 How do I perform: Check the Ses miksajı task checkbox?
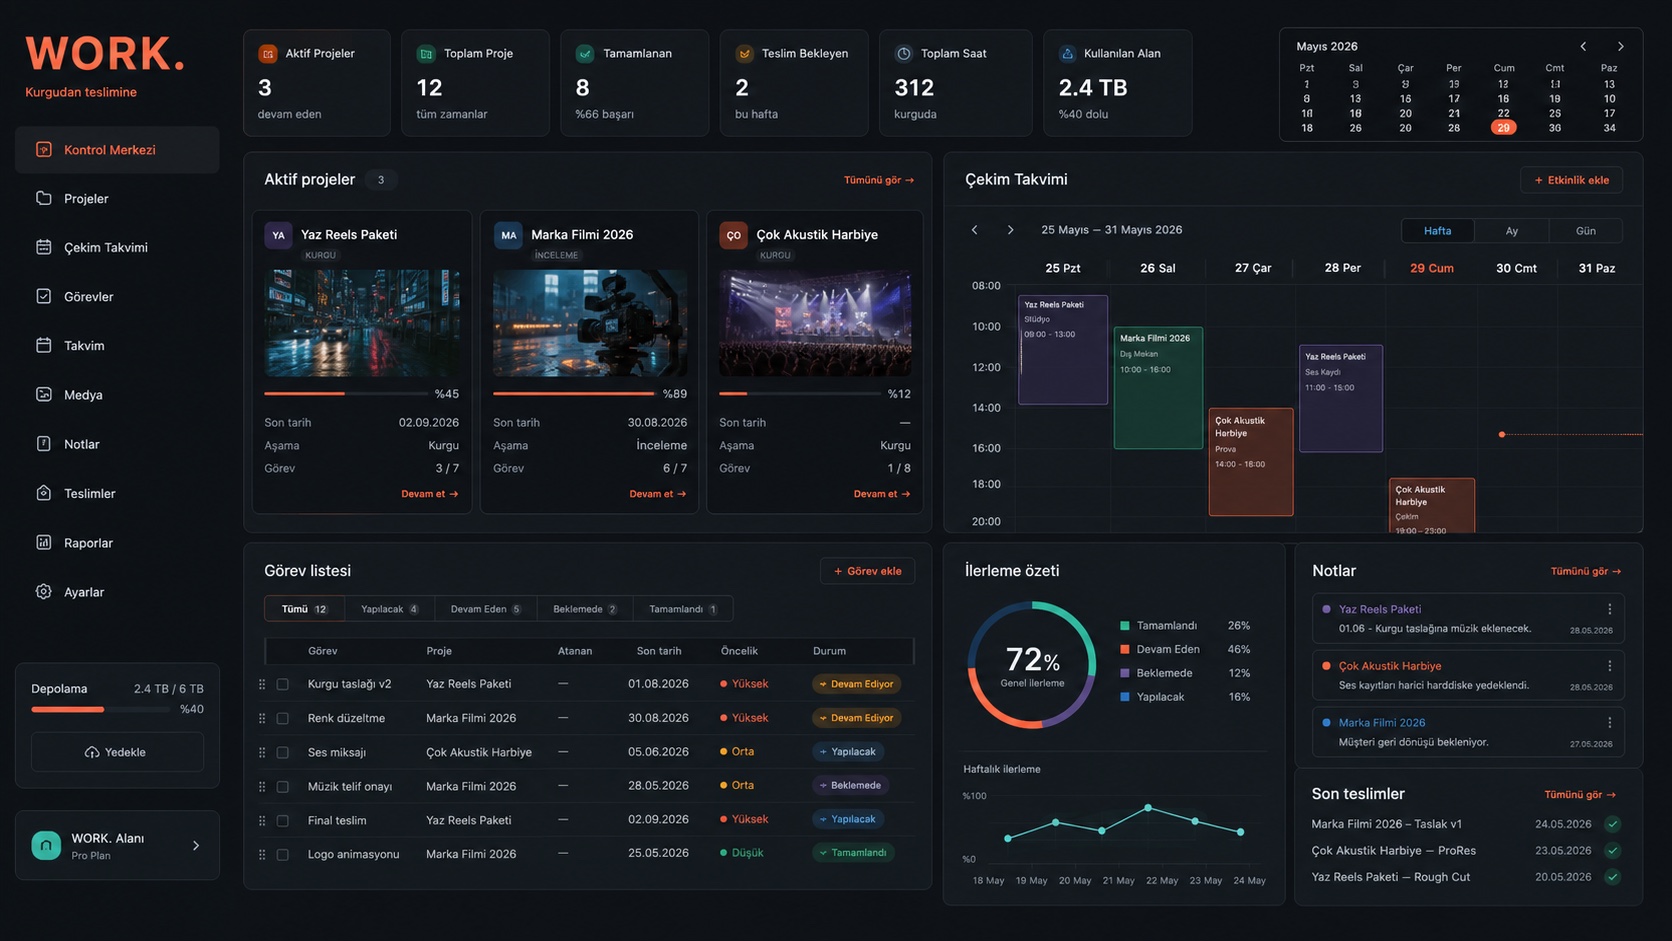[283, 752]
